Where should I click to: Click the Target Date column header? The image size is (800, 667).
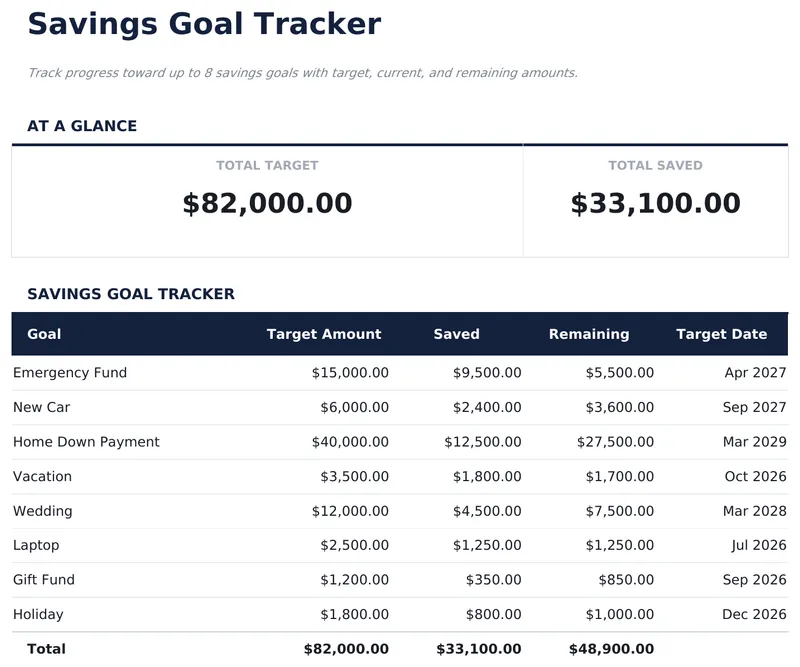721,334
